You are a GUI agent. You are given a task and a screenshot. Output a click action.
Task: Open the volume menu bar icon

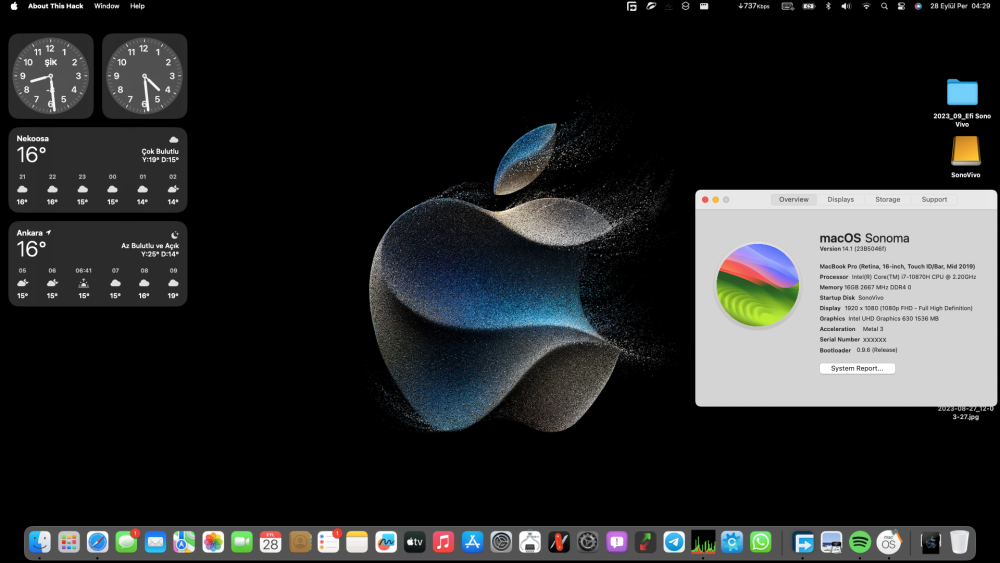click(x=846, y=6)
